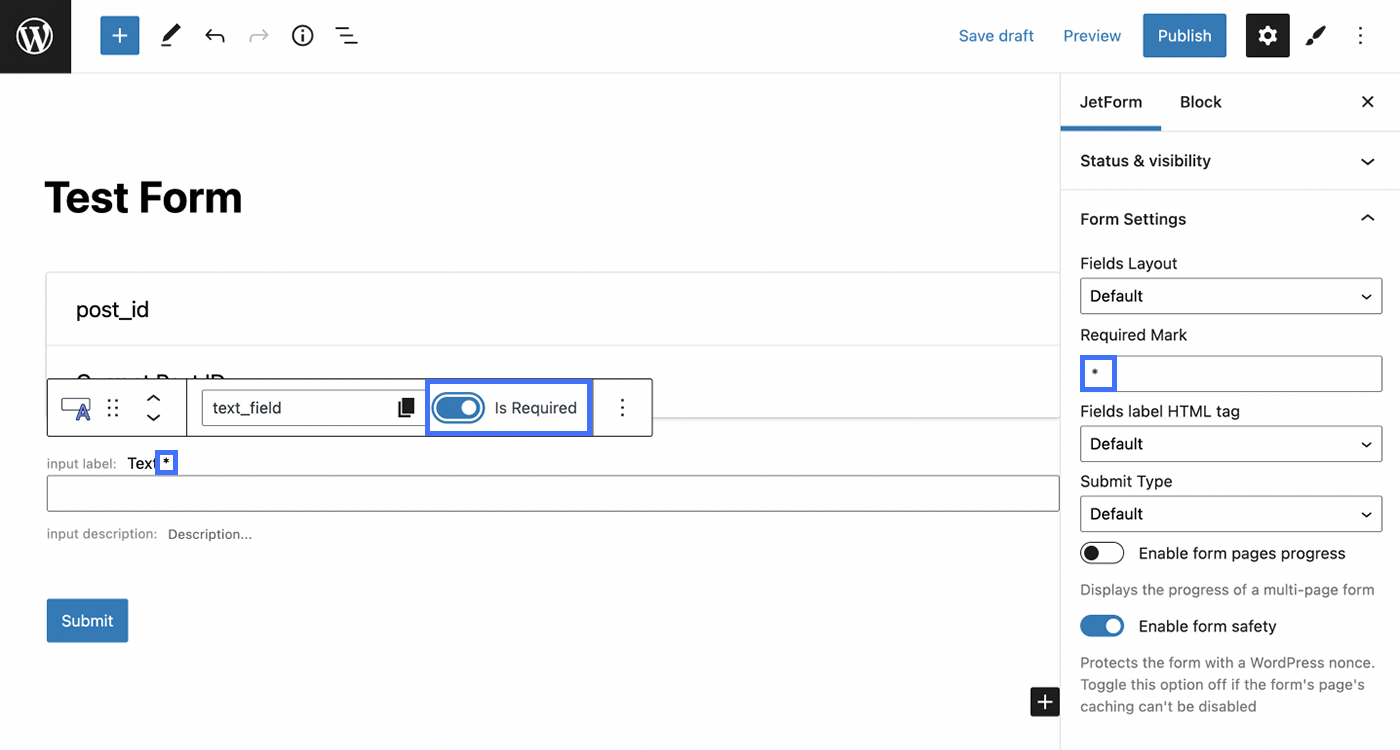Open the Styles paintbrush panel
This screenshot has height=750, width=1400.
tap(1314, 35)
